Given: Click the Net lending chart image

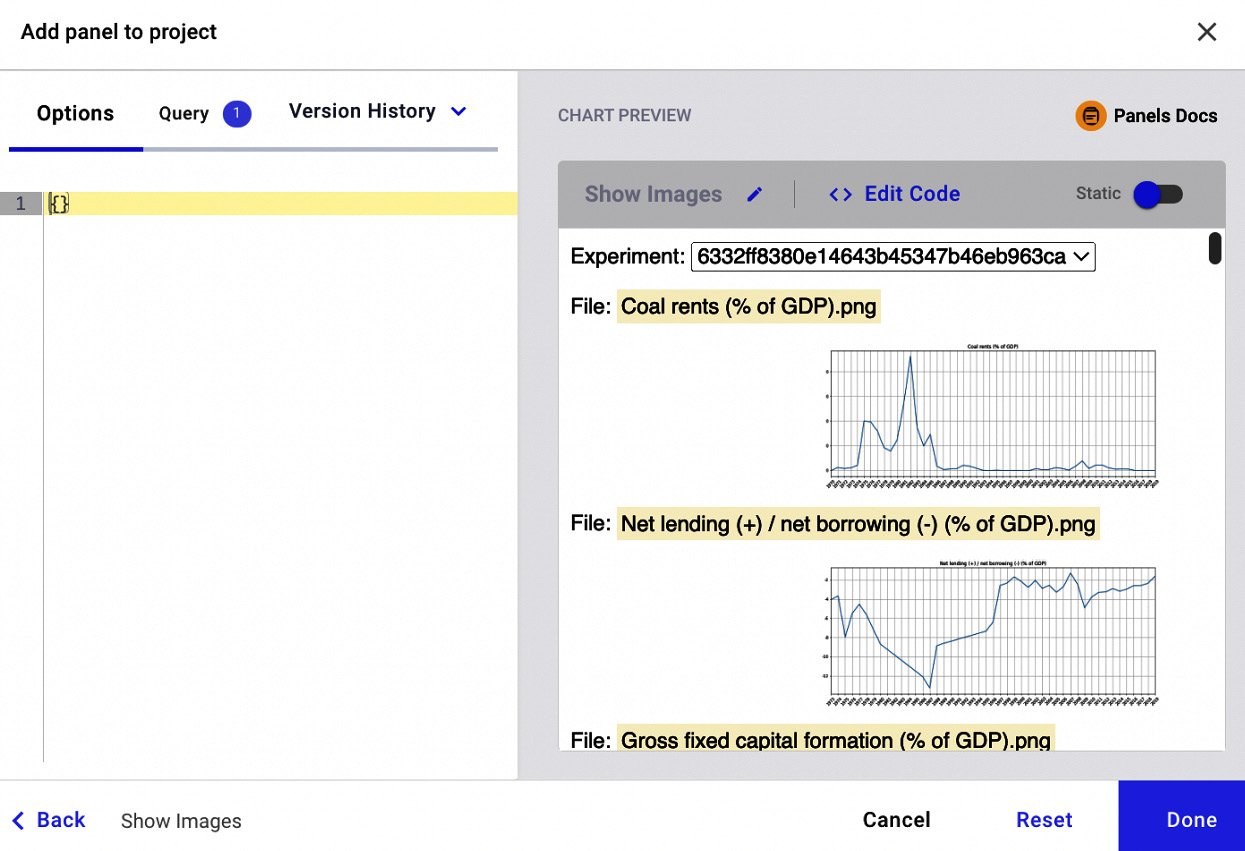Looking at the screenshot, I should point(991,633).
